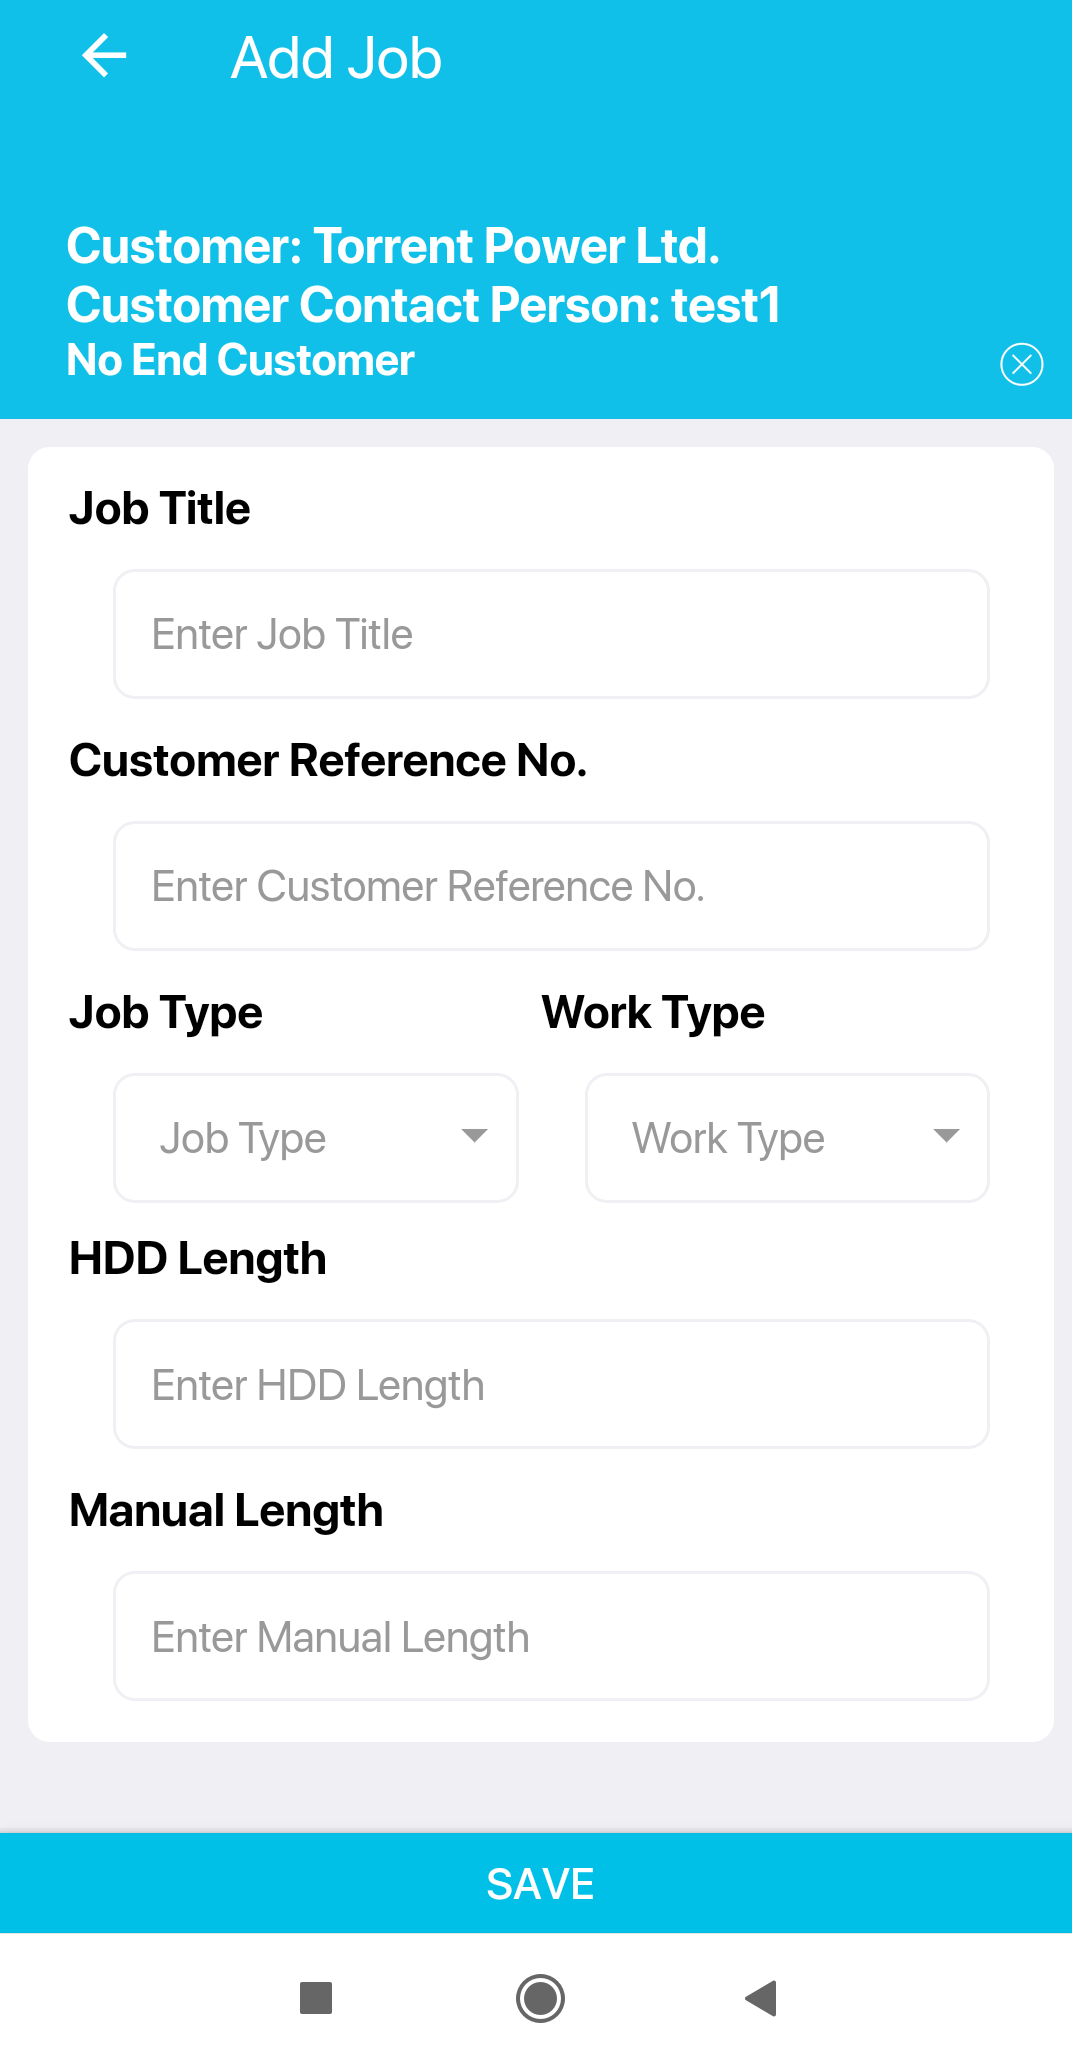Tap the Job Title label
Screen dimensions: 1072x2062
click(x=159, y=508)
